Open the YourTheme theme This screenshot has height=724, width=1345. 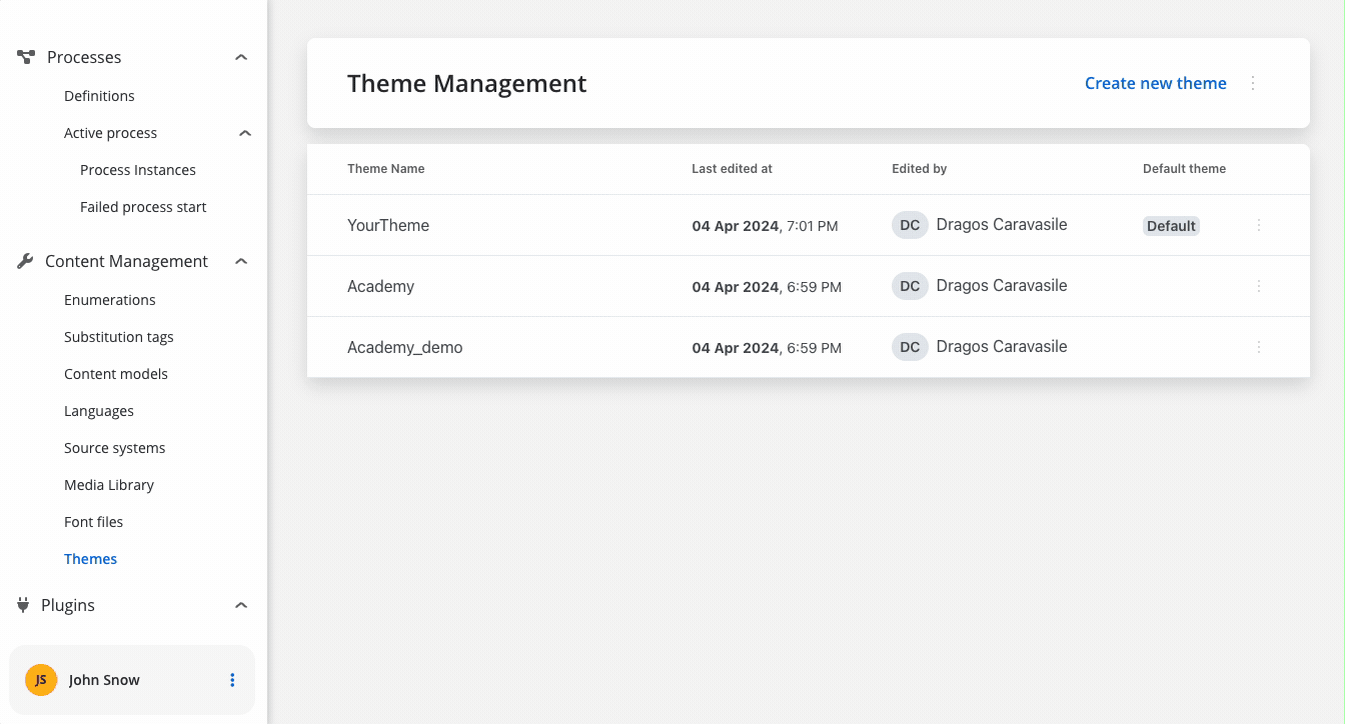click(388, 225)
